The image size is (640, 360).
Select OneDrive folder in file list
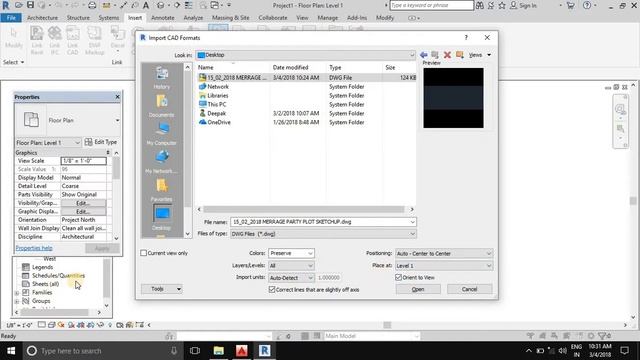(219, 122)
